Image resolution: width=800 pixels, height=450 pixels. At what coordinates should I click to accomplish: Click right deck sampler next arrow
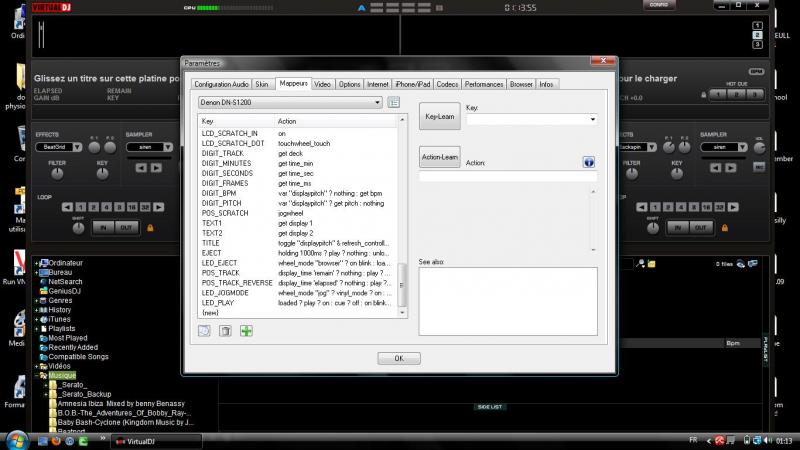tap(731, 167)
